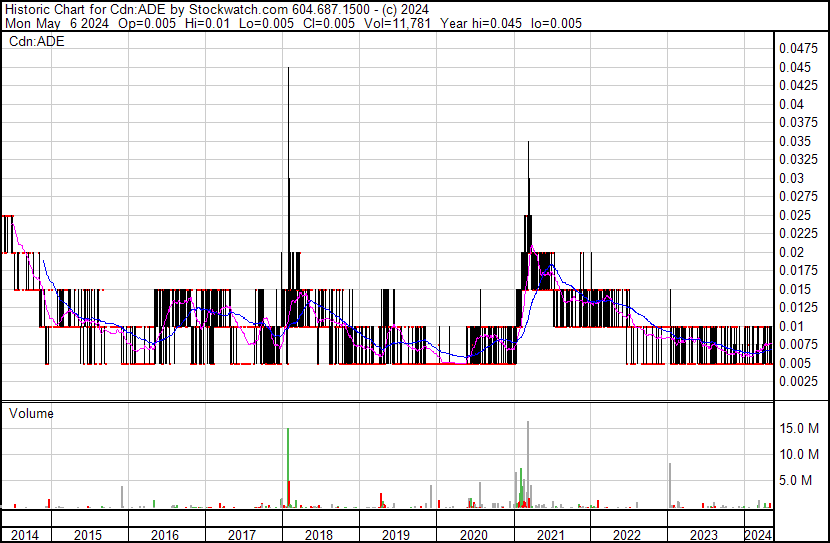
Task: Click the Cdn:ADE symbol label in chart
Action: pyautogui.click(x=36, y=42)
